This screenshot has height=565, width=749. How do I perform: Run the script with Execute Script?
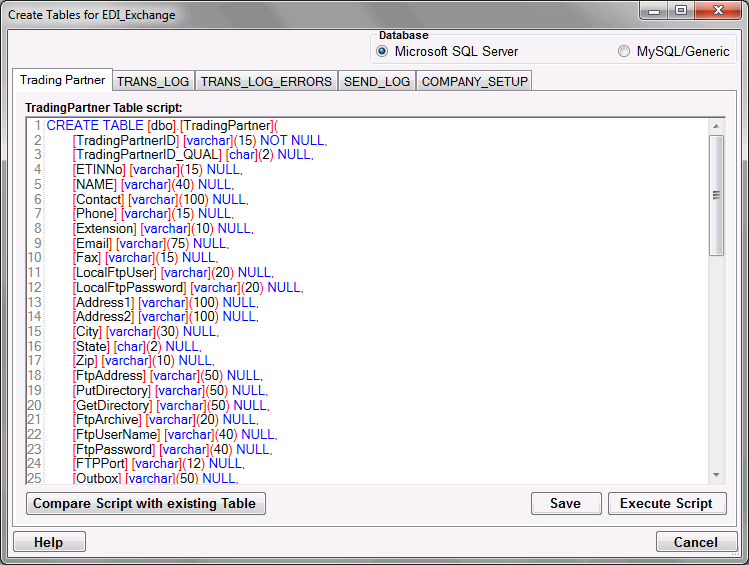pyautogui.click(x=666, y=503)
